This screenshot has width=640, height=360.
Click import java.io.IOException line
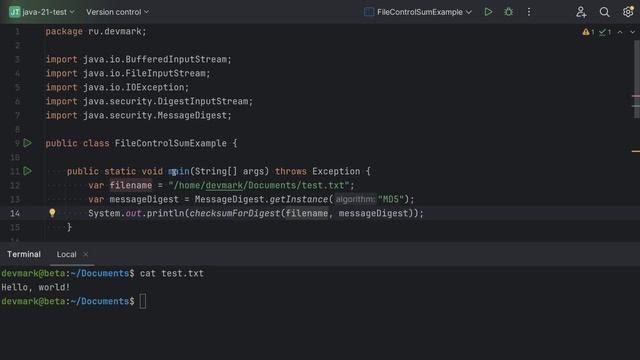click(117, 87)
